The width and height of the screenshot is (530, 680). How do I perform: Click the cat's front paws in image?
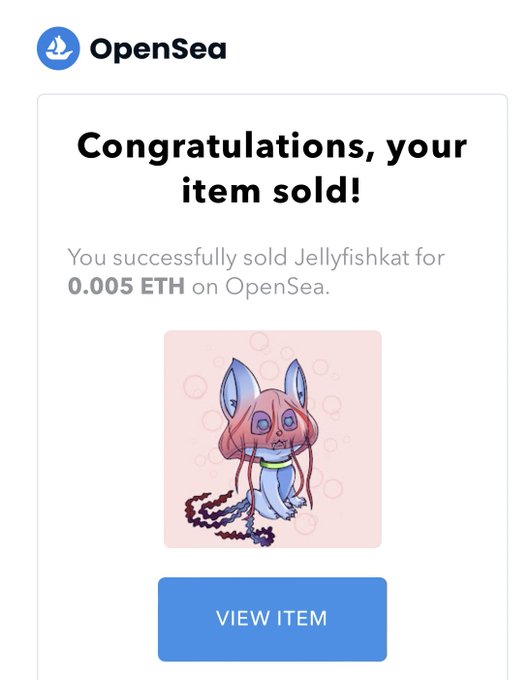pos(296,508)
